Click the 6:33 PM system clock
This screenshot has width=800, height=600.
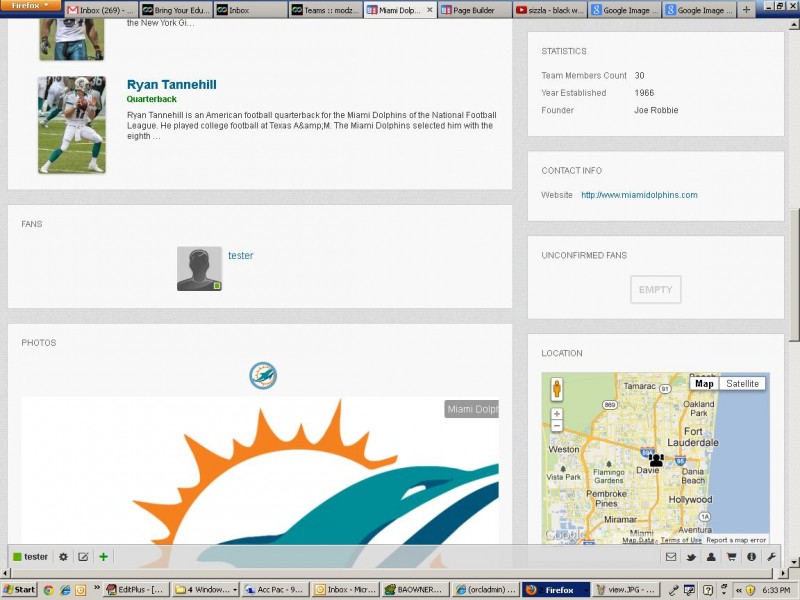777,590
